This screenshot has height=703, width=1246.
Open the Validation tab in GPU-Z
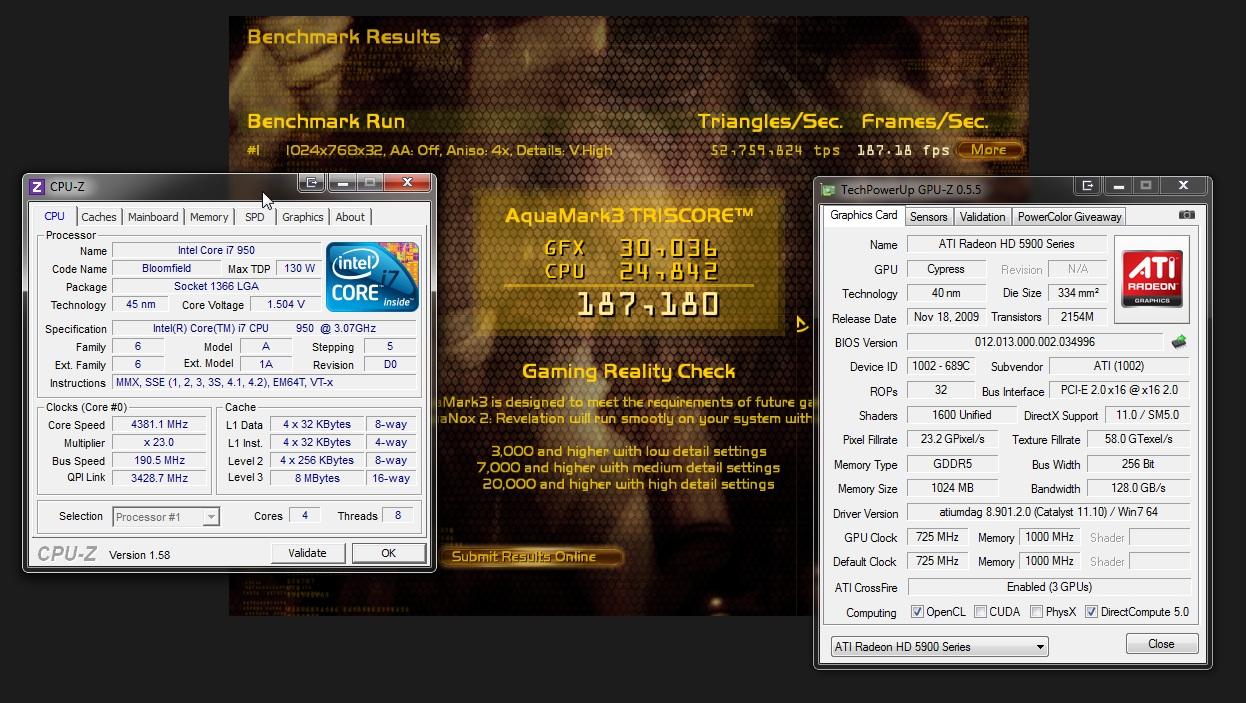pos(982,217)
